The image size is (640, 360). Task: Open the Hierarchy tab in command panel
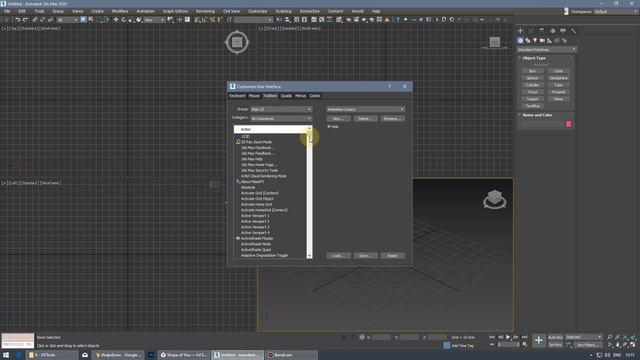click(x=542, y=31)
